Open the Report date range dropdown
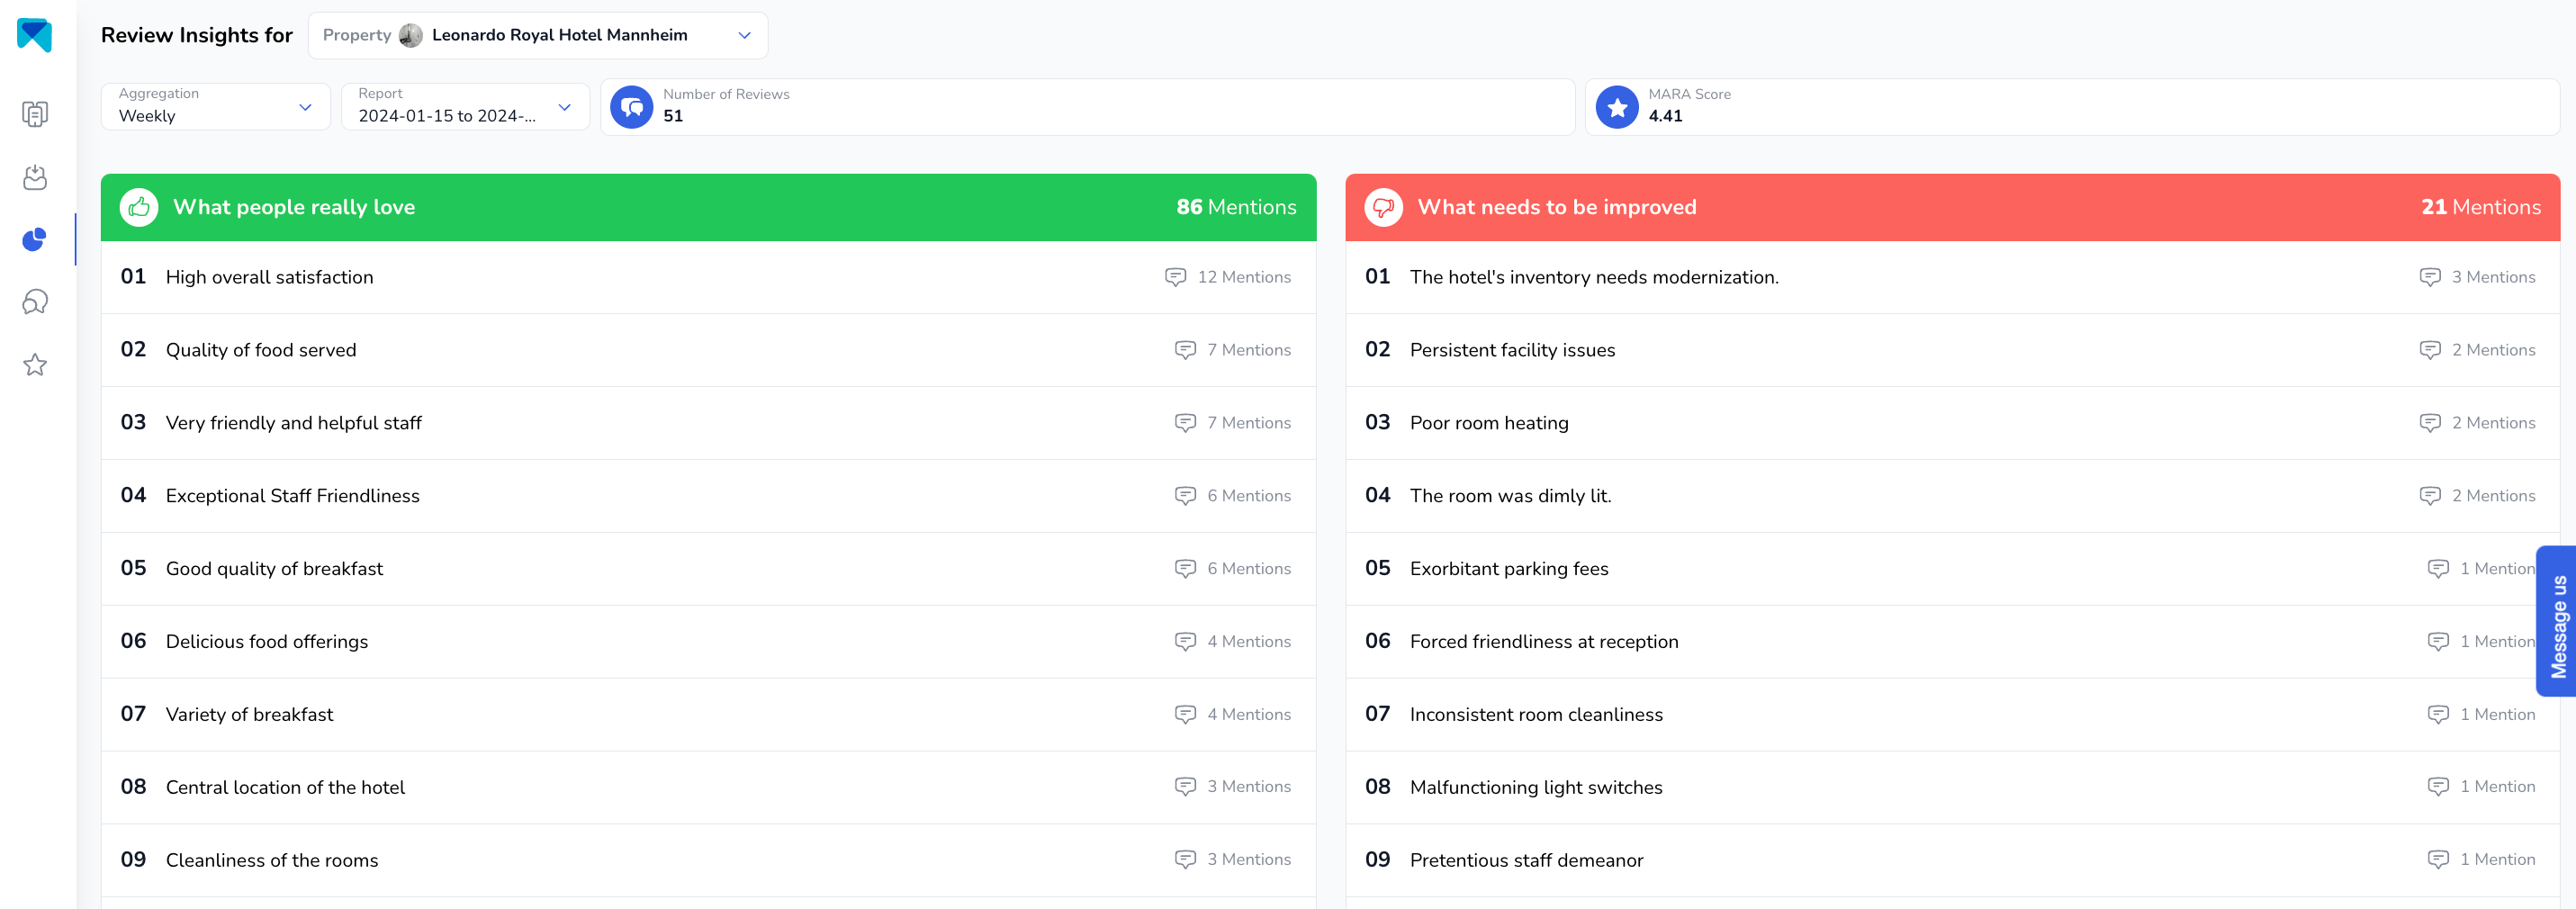Image resolution: width=2576 pixels, height=909 pixels. click(x=465, y=106)
